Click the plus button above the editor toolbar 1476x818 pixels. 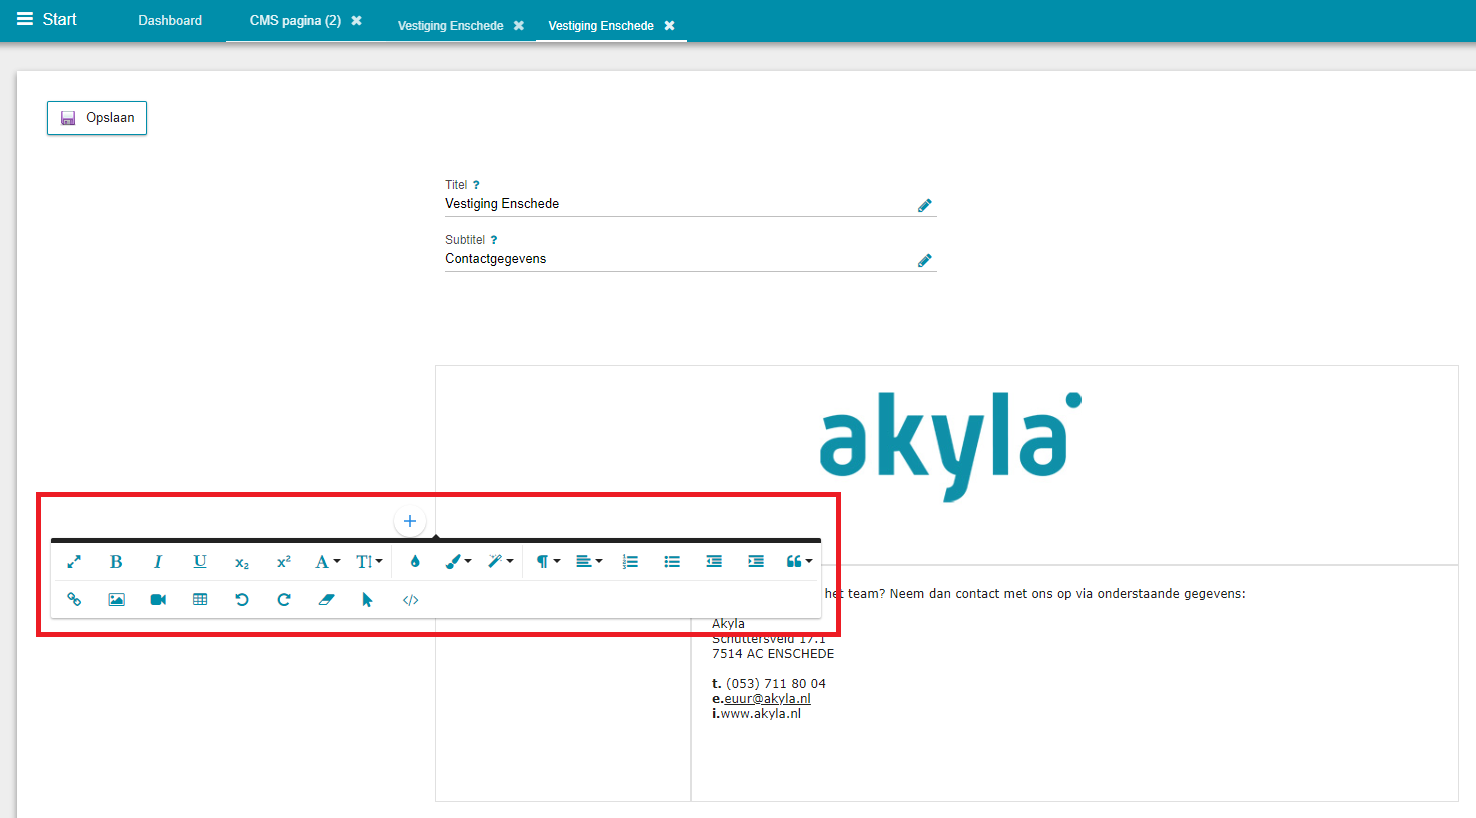pos(410,521)
